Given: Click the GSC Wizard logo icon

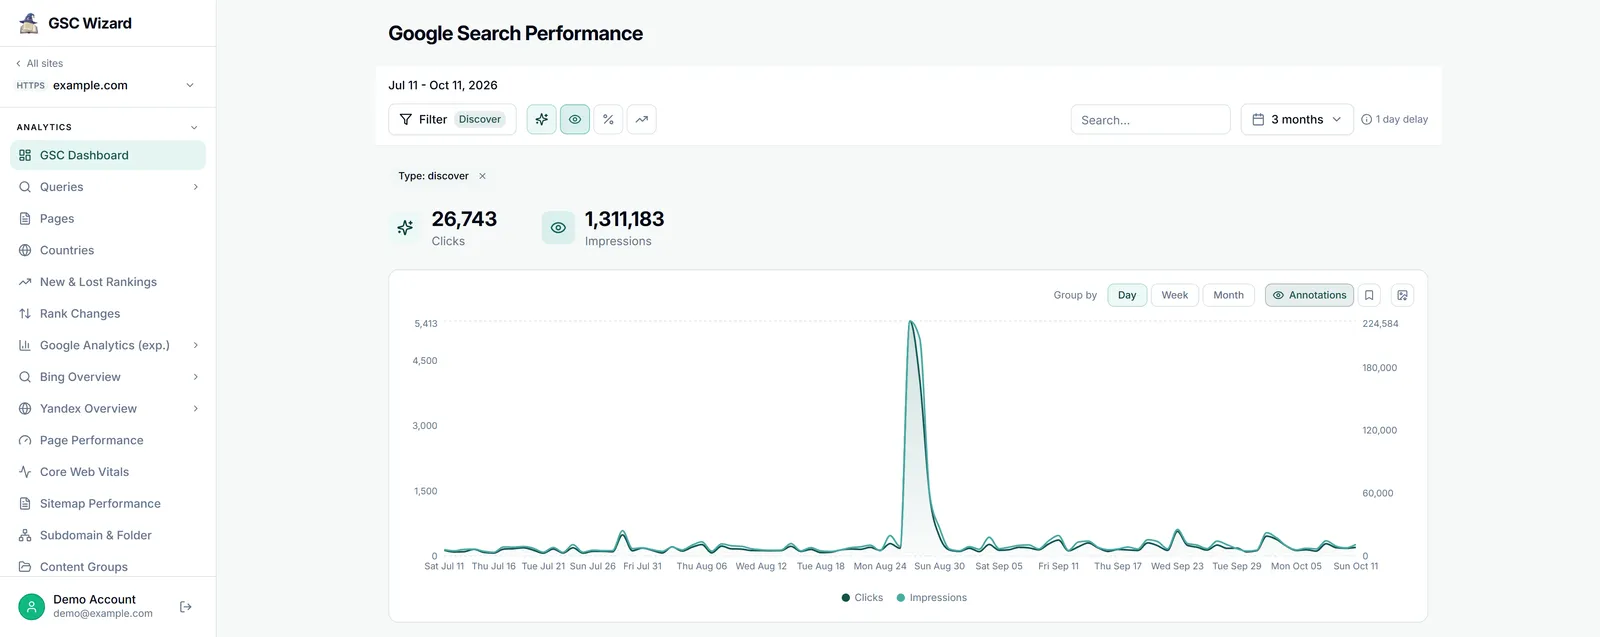Looking at the screenshot, I should (x=29, y=23).
